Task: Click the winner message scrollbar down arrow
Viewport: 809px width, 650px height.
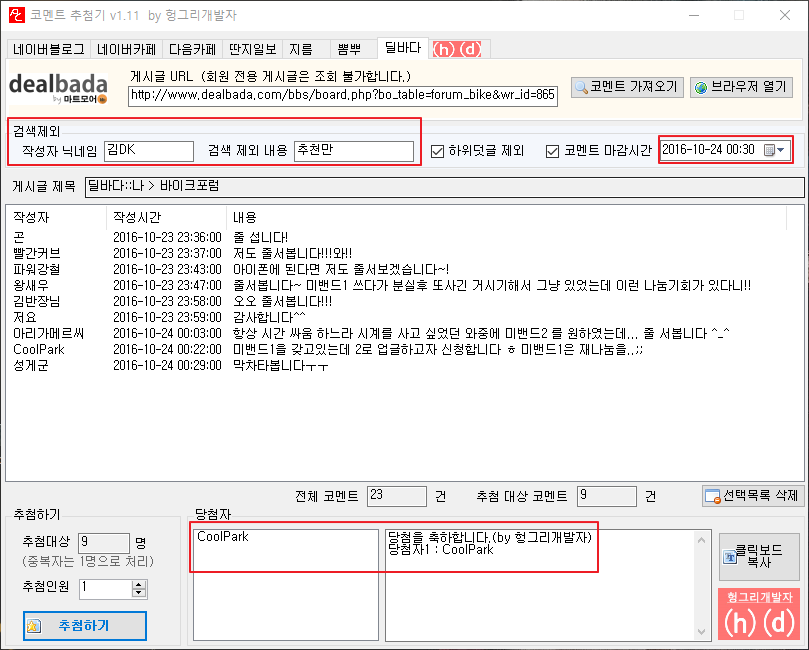Action: coord(701,631)
